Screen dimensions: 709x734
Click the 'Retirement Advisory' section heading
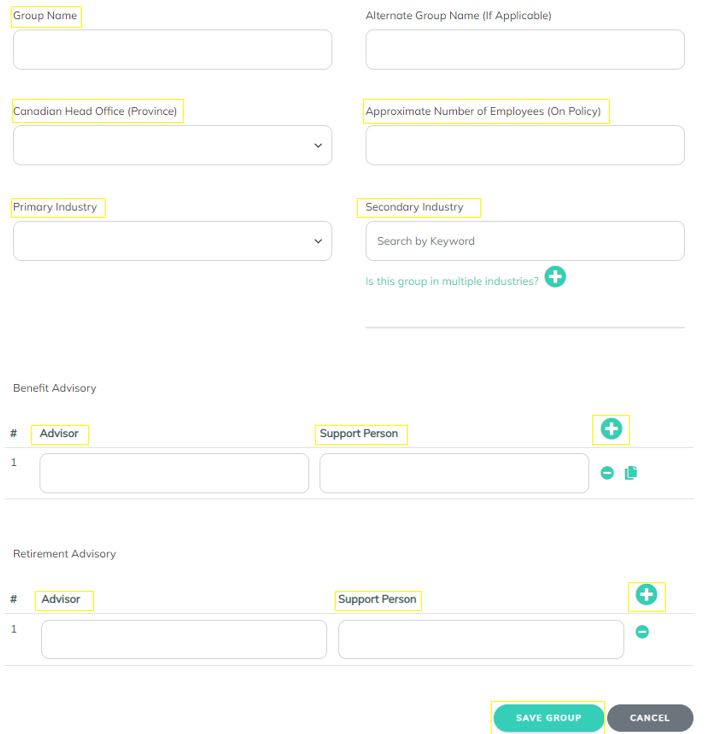[65, 554]
